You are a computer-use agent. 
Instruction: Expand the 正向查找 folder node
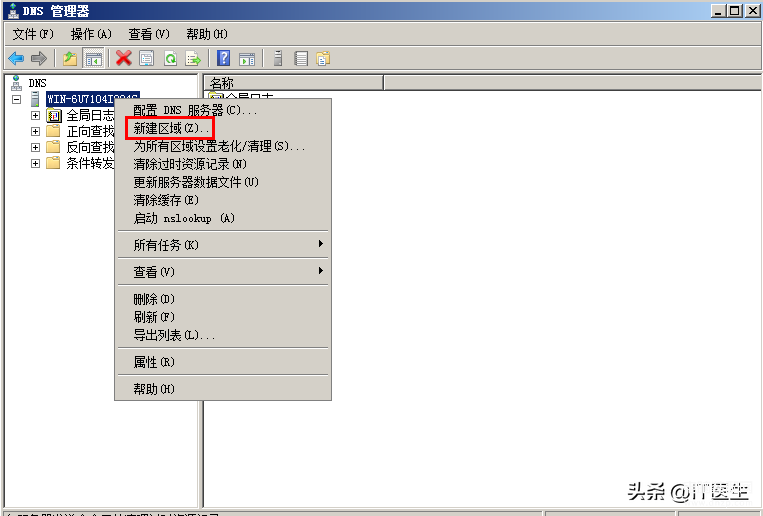pos(35,131)
